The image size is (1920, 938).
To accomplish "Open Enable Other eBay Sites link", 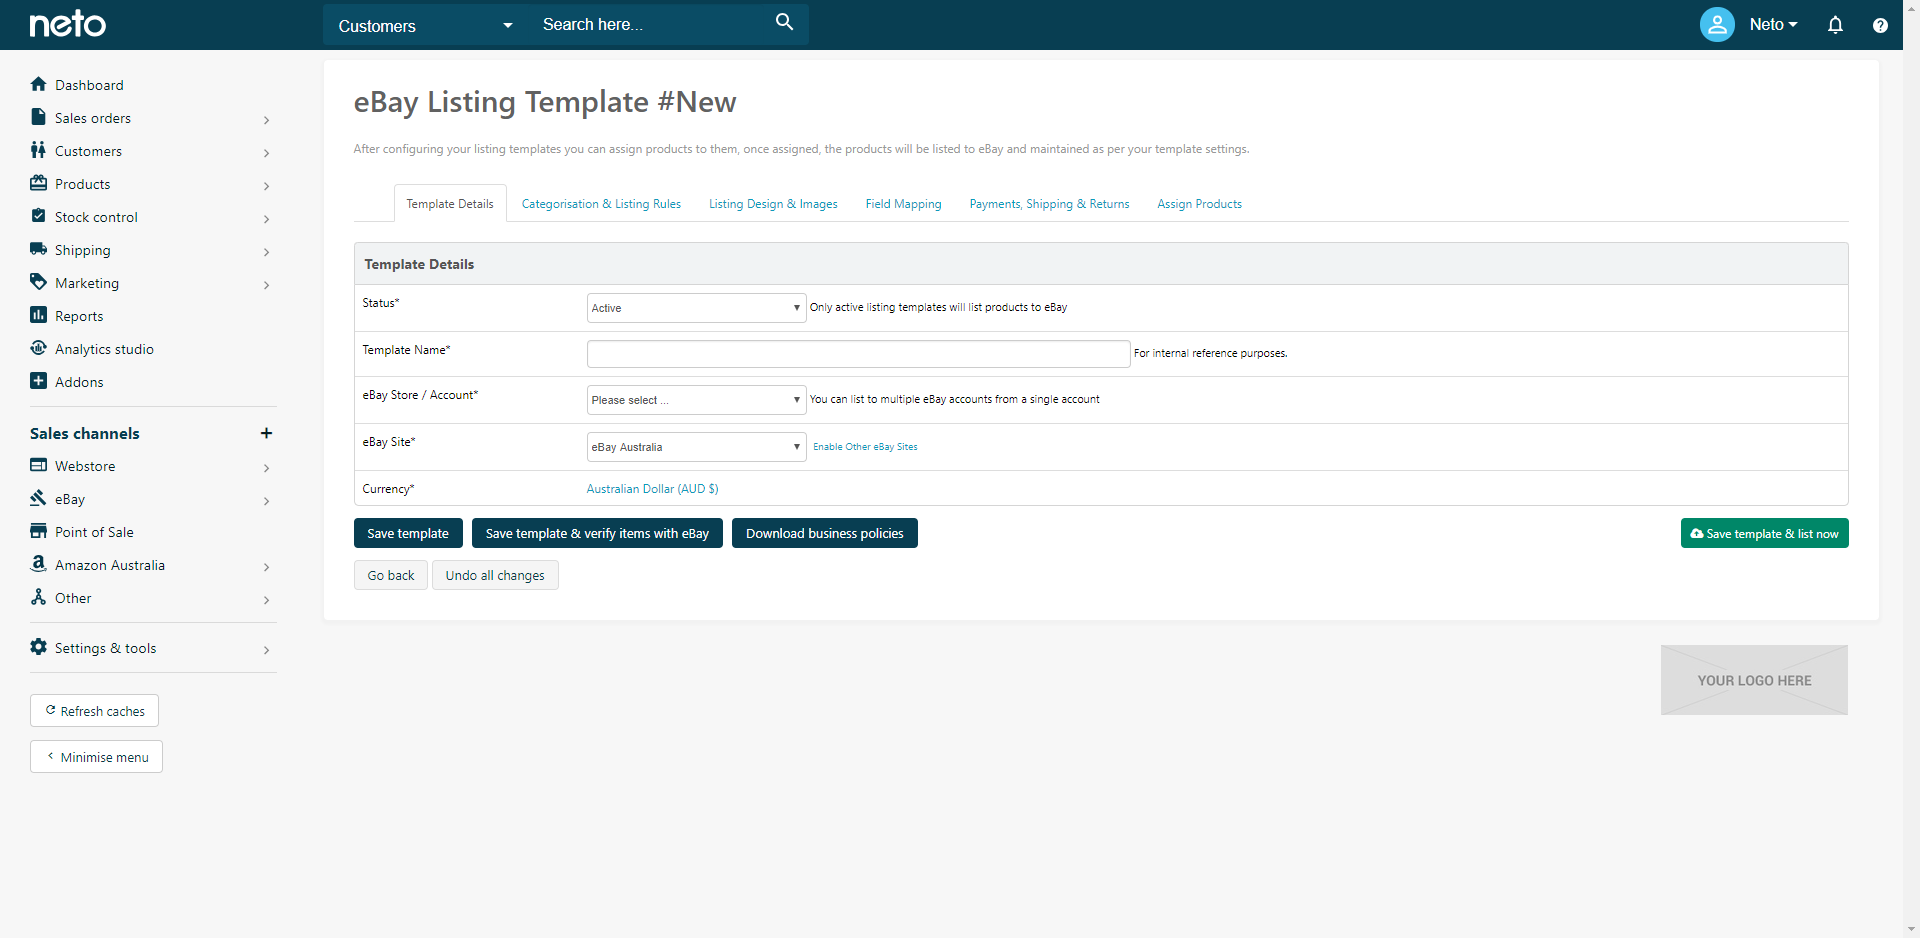I will [865, 447].
